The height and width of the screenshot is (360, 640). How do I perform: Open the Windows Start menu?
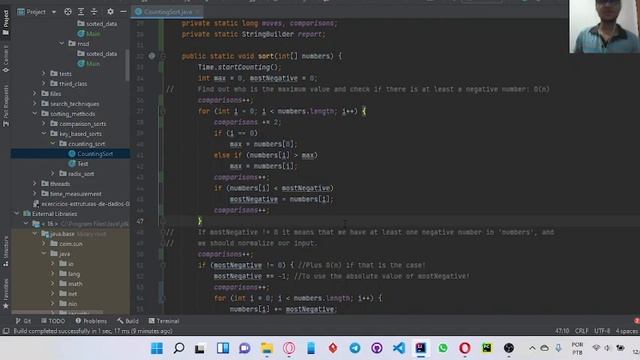157,348
